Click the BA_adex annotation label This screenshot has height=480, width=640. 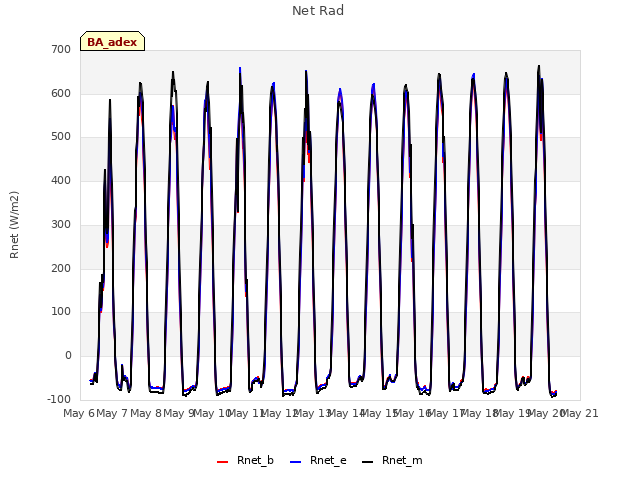[x=112, y=42]
